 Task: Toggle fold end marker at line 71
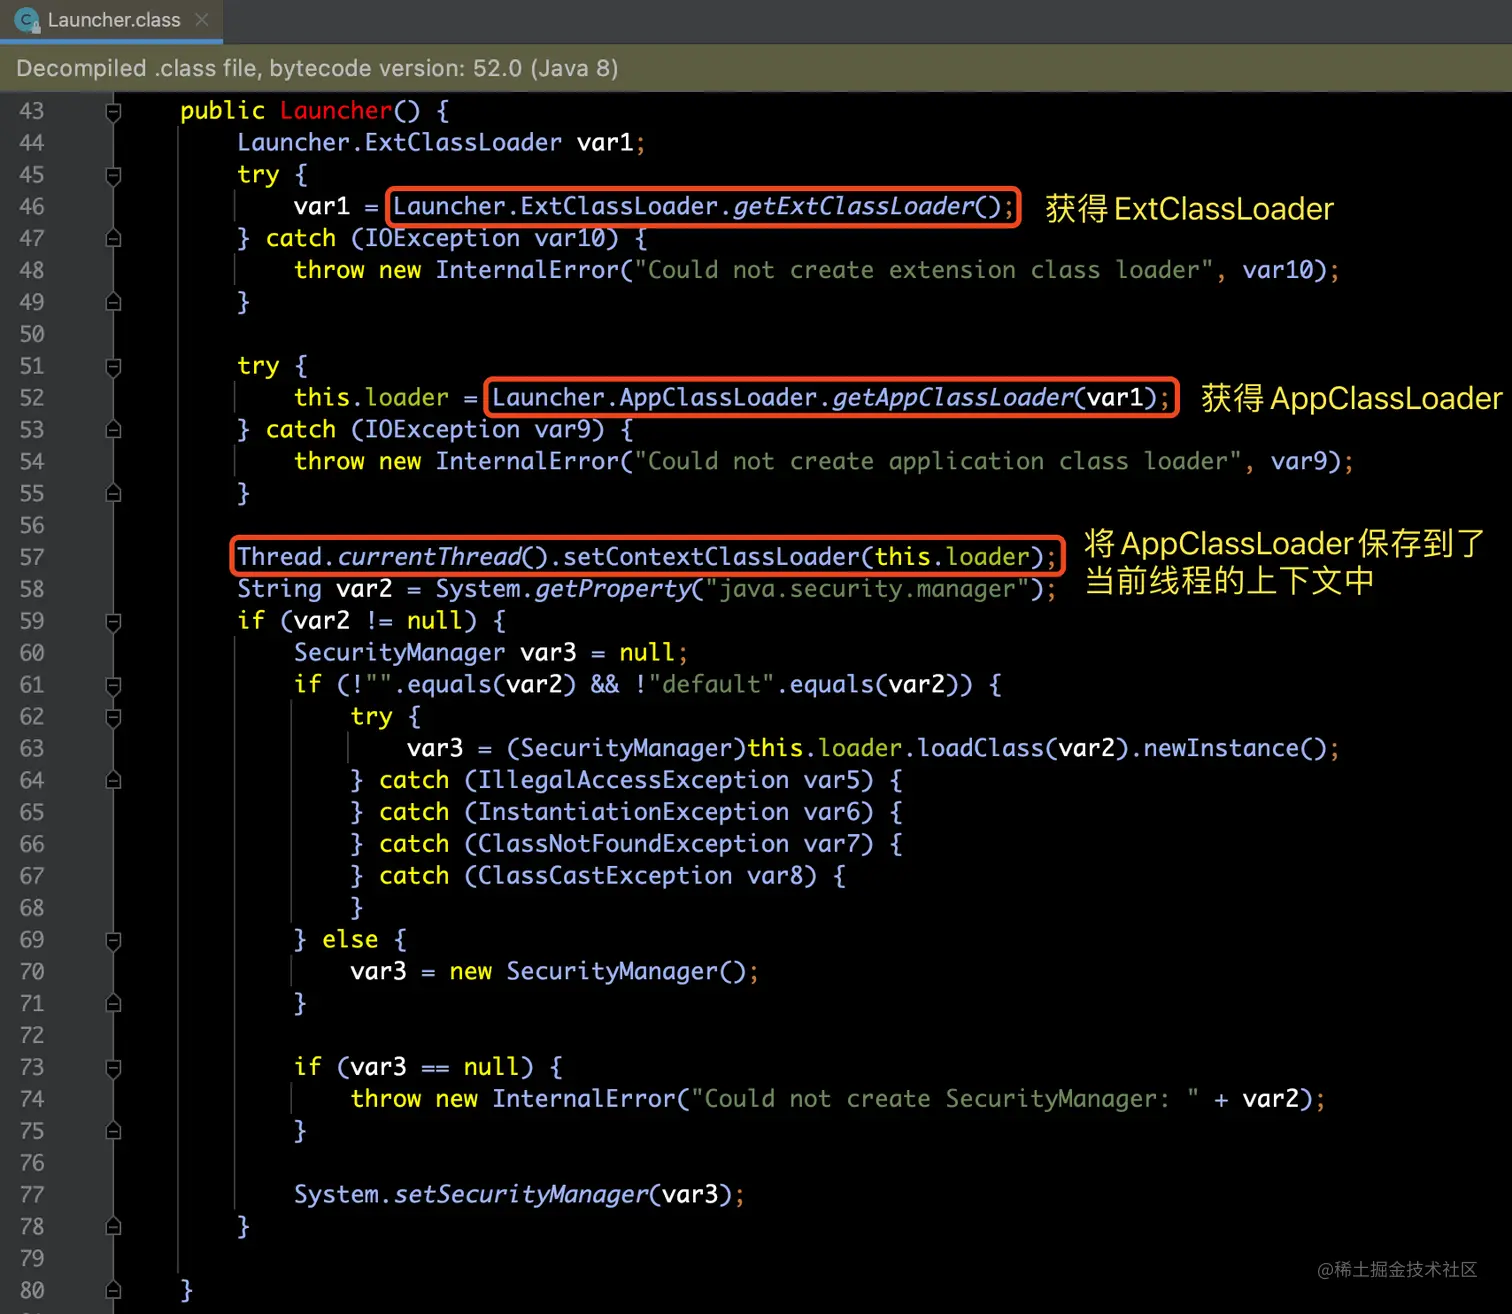coord(113,1003)
